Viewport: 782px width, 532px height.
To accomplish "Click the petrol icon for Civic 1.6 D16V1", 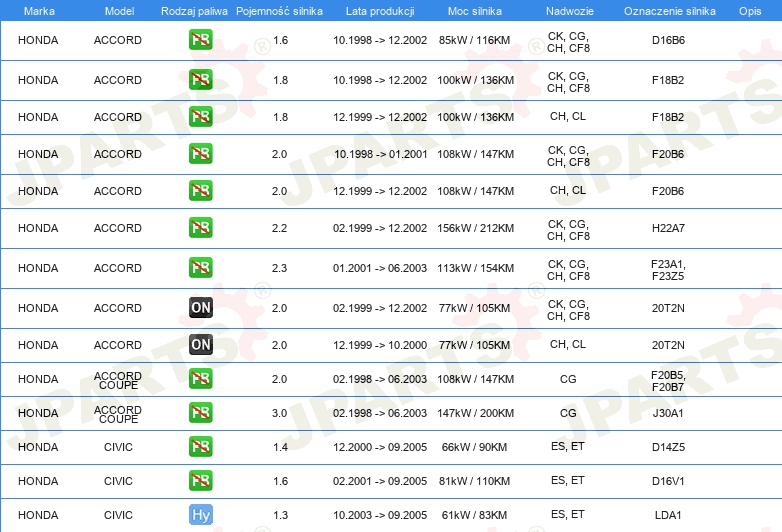I will [200, 481].
